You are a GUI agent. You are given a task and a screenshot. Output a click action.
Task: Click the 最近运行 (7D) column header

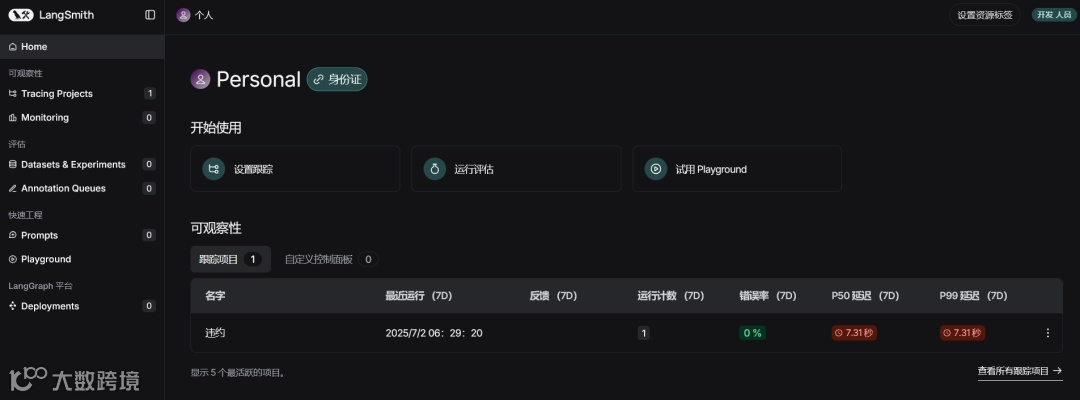click(418, 296)
